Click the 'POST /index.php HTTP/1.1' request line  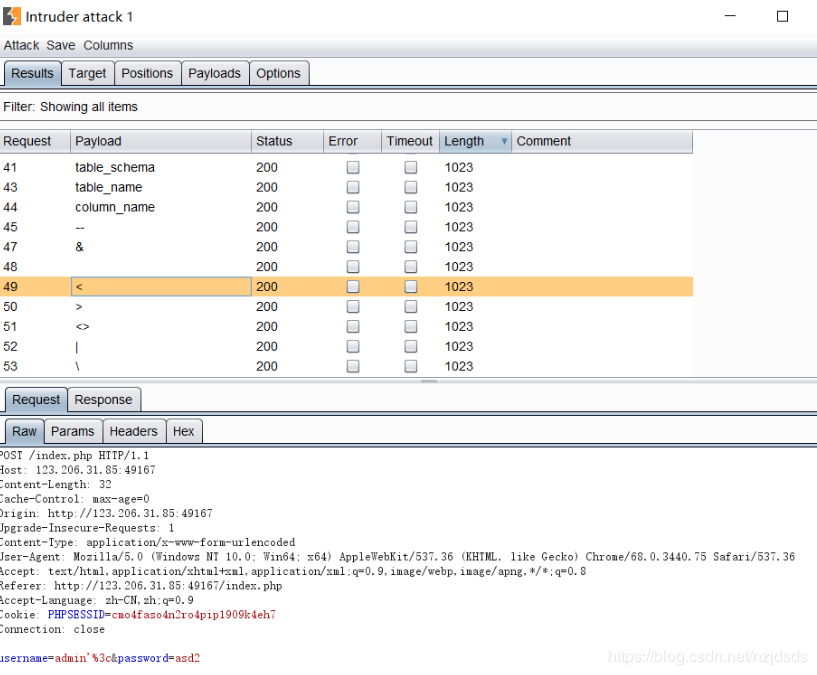click(75, 455)
